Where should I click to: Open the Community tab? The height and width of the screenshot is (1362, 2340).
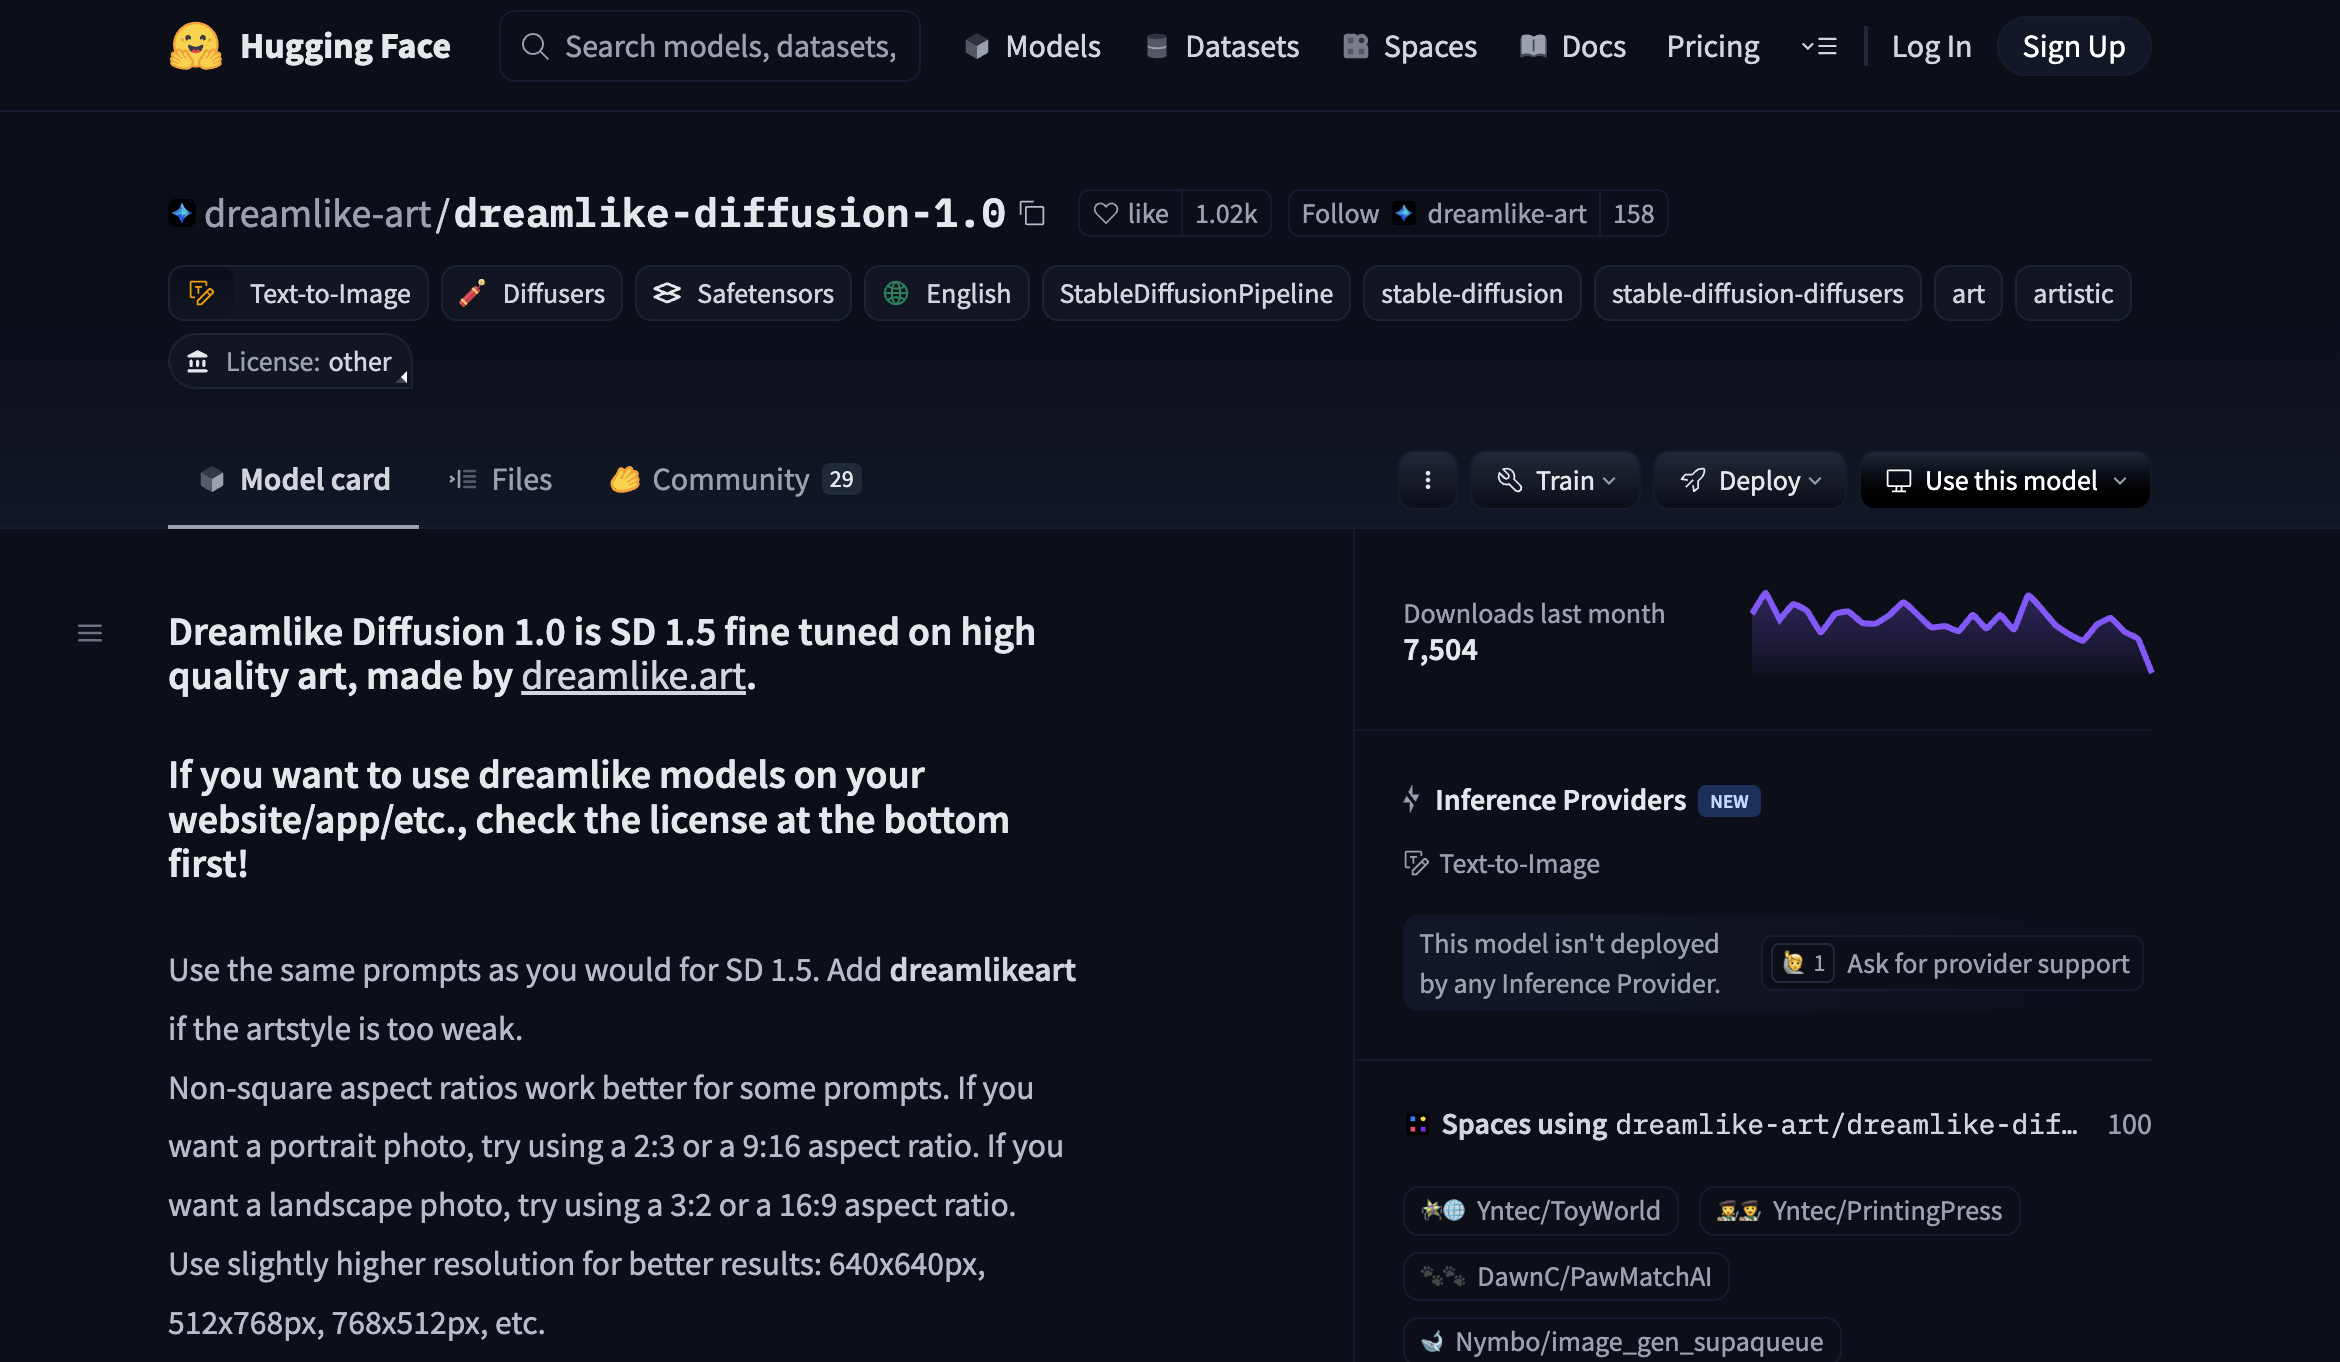(x=733, y=480)
